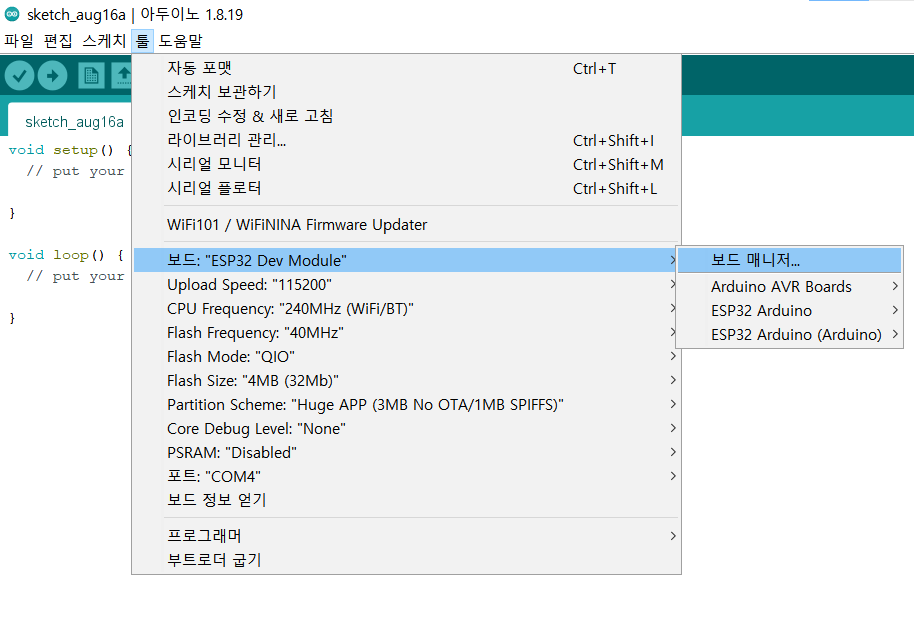Screen dimensions: 914x629
Task: Expand the 포트: "COM4" submenu
Action: 407,476
